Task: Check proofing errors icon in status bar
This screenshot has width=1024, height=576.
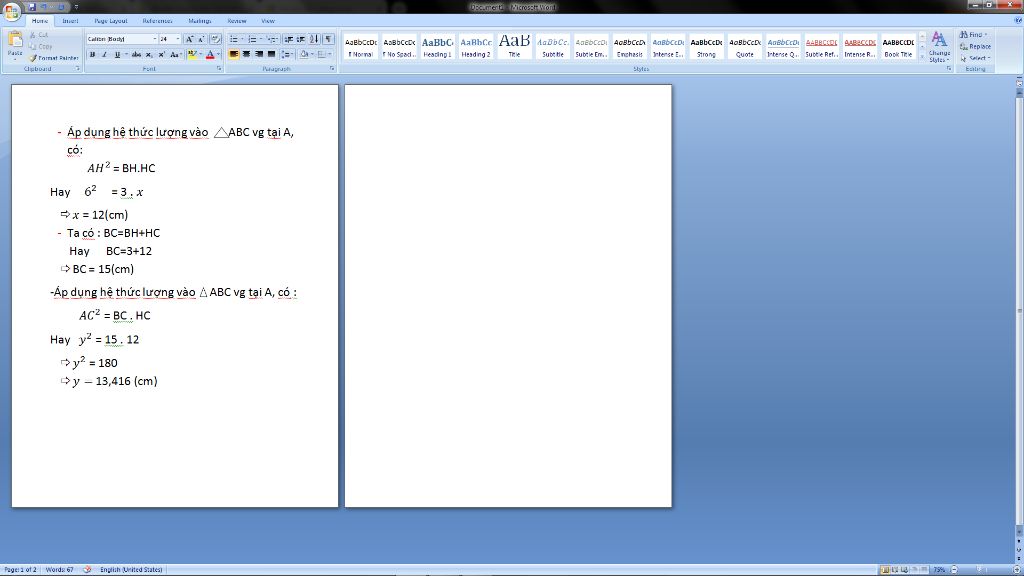Action: click(87, 569)
